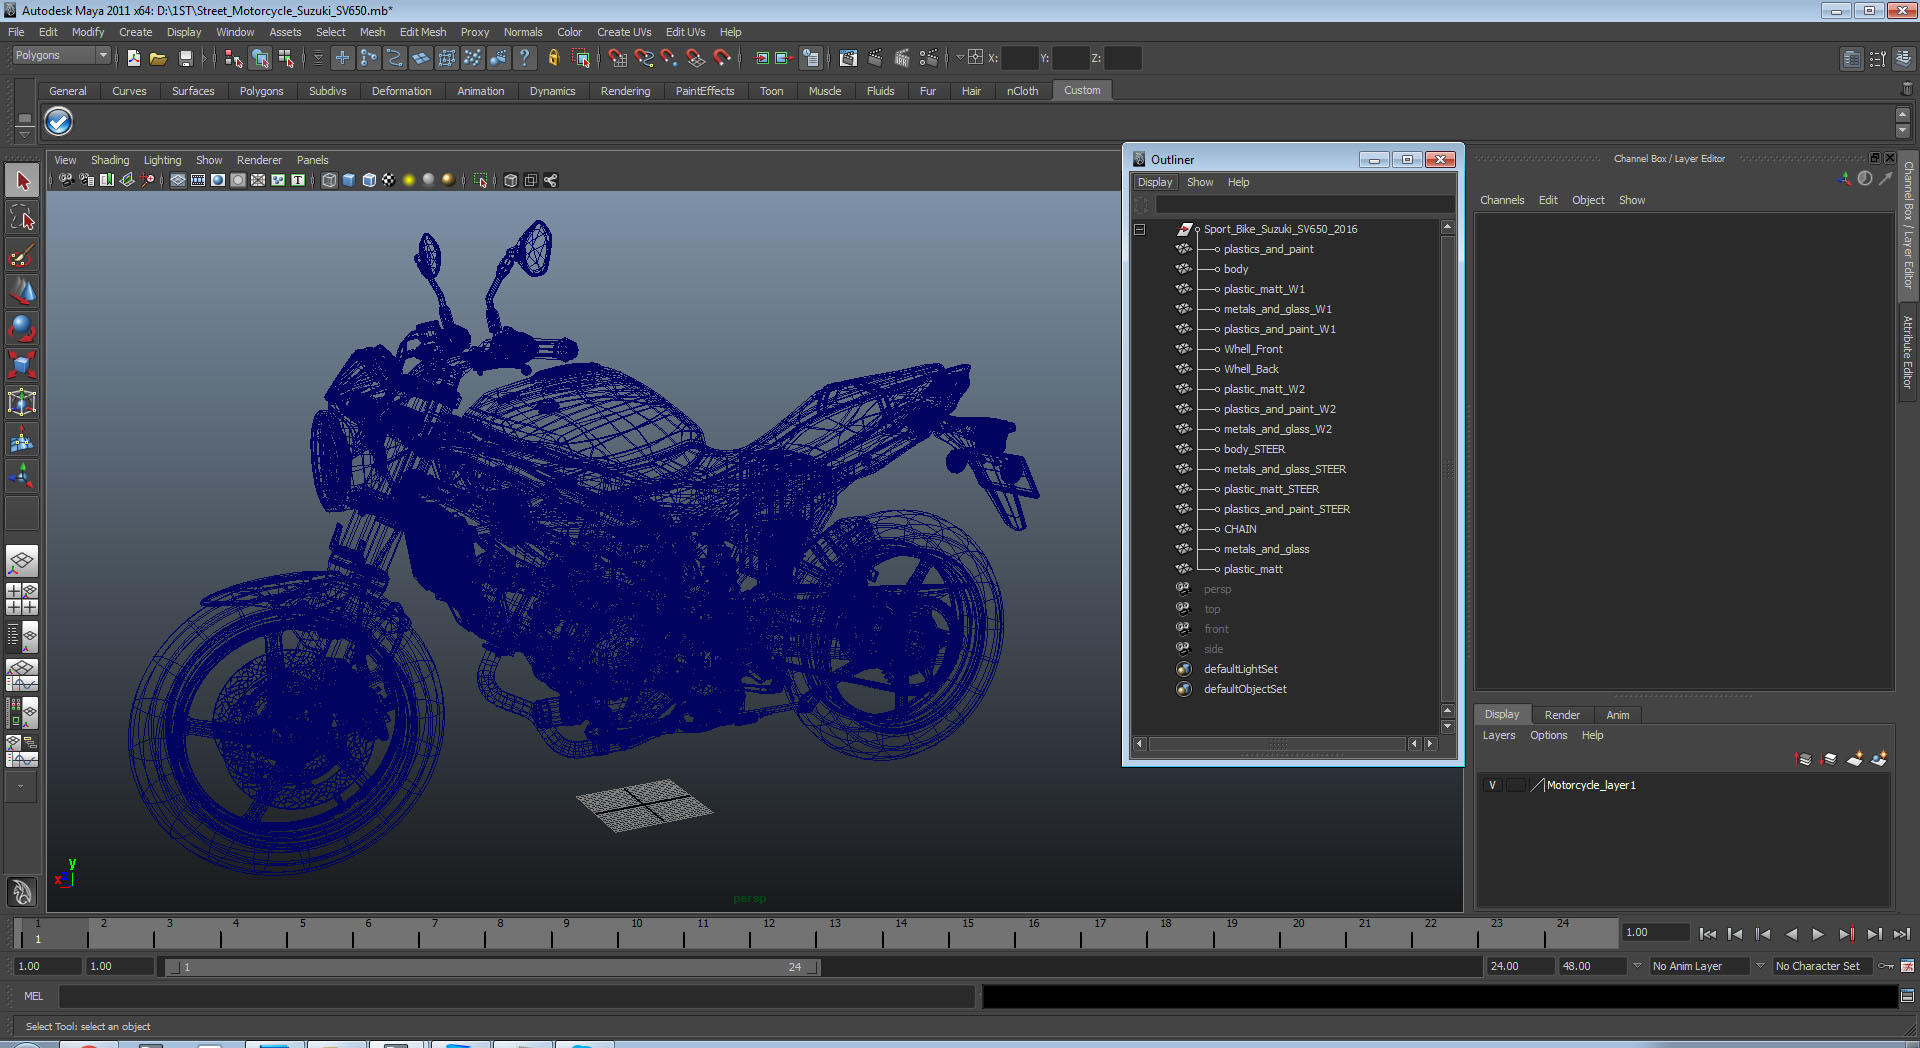Viewport: 1920px width, 1048px height.
Task: Click the time range slider bar
Action: click(492, 967)
